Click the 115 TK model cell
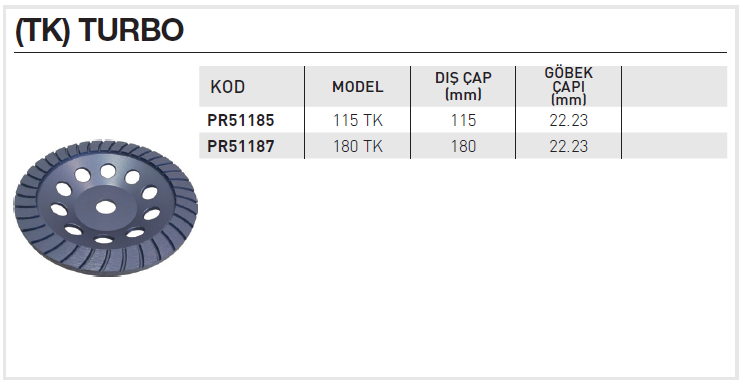 coord(358,120)
